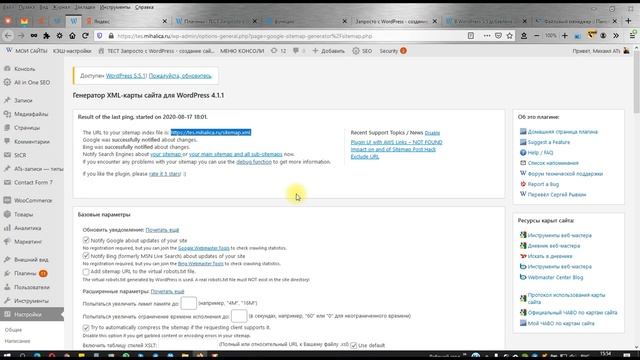Image resolution: width=640 pixels, height=360 pixels.
Task: Switch to the Яндекс tab
Action: [x=126, y=21]
